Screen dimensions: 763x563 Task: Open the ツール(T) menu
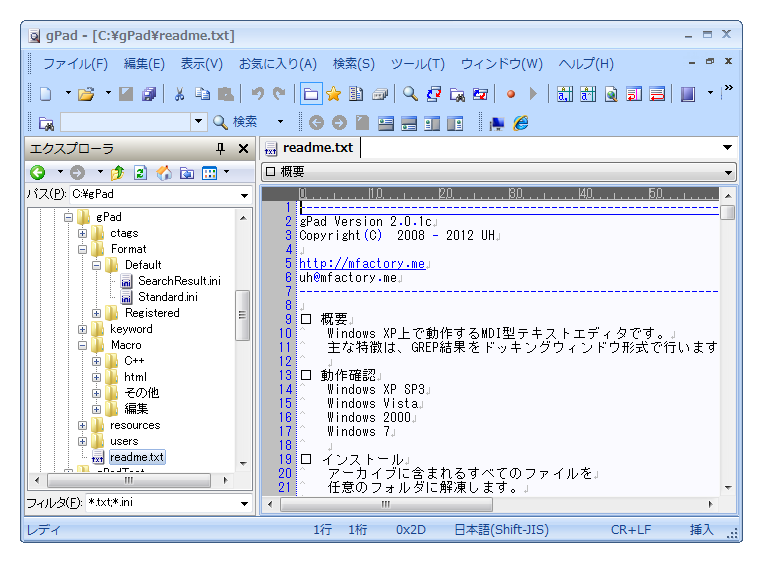click(x=417, y=64)
